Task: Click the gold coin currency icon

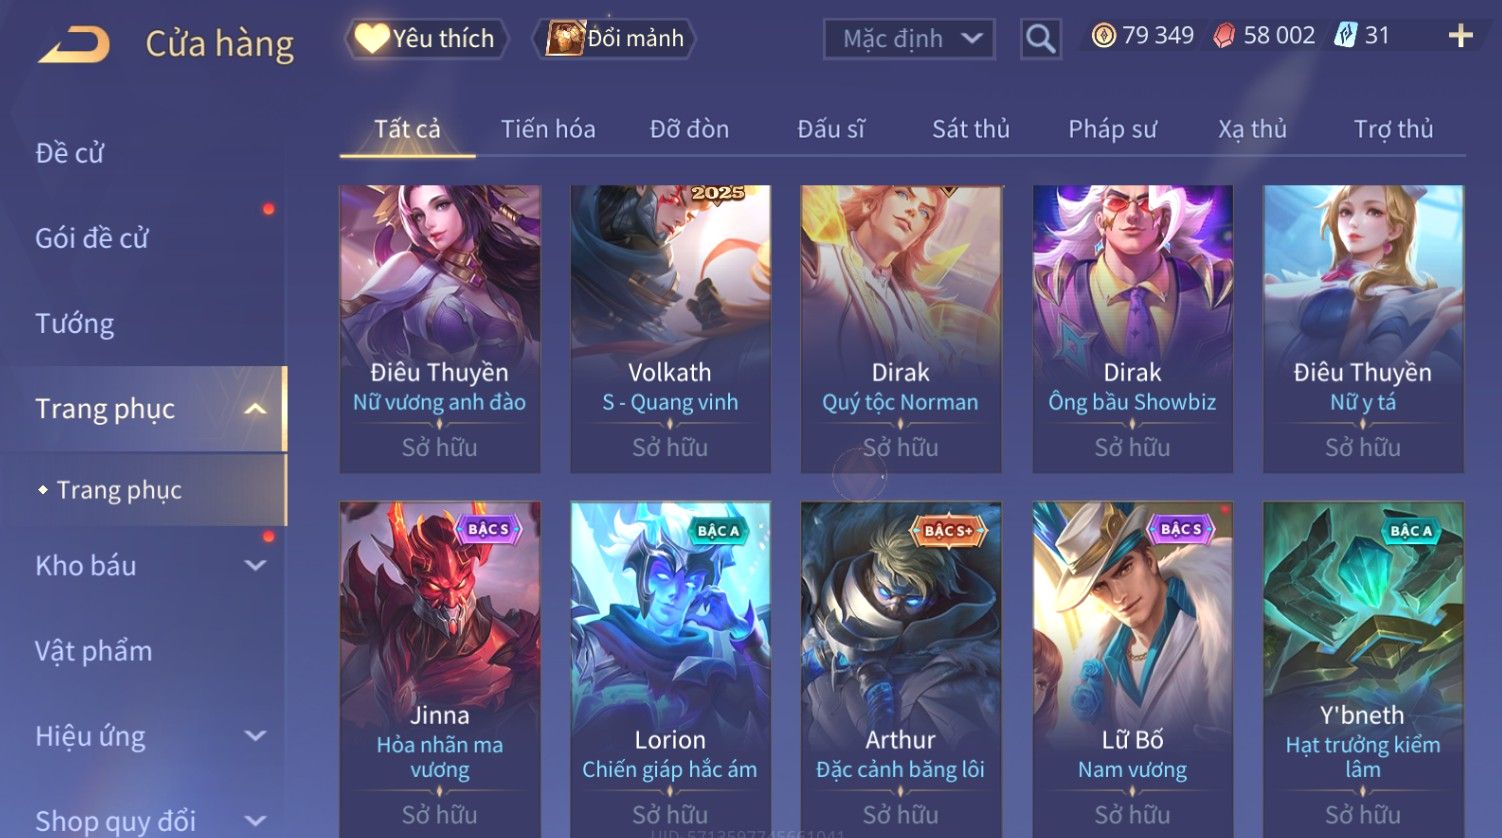Action: [x=1104, y=36]
